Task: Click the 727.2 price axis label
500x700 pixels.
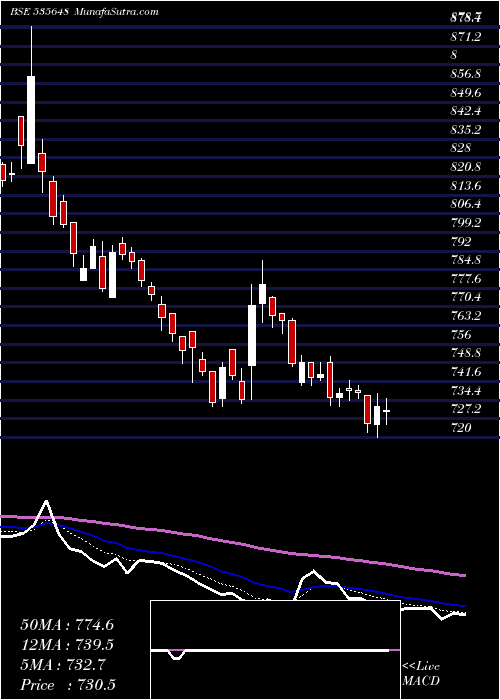Action: 465,409
